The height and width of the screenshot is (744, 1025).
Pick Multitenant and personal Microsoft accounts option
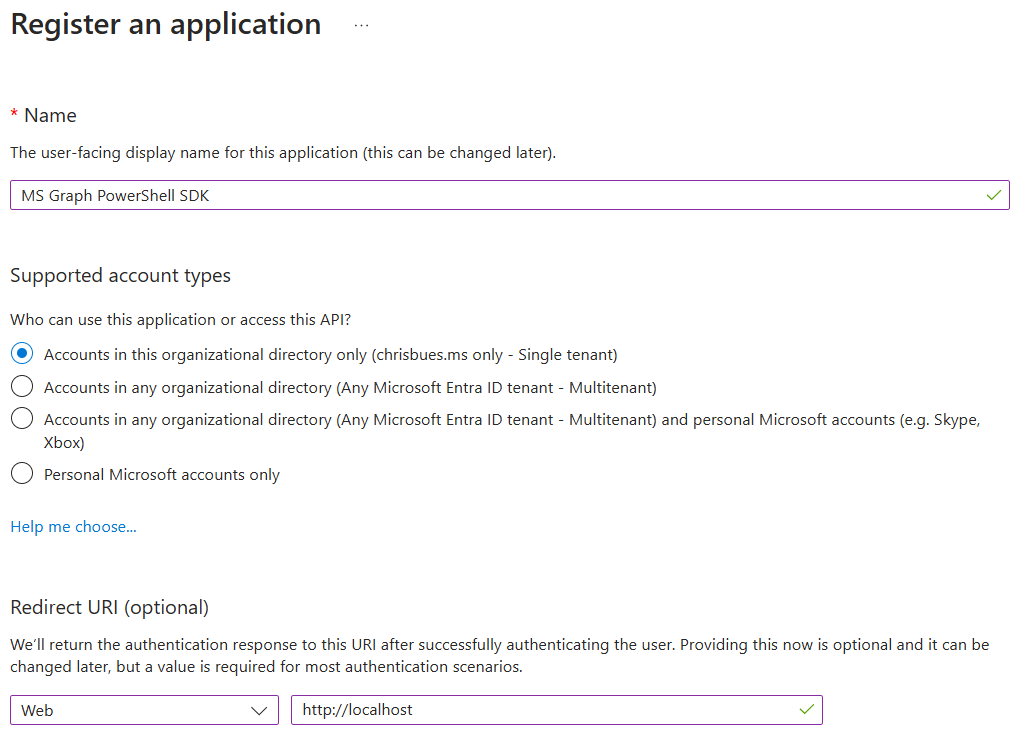click(x=22, y=419)
